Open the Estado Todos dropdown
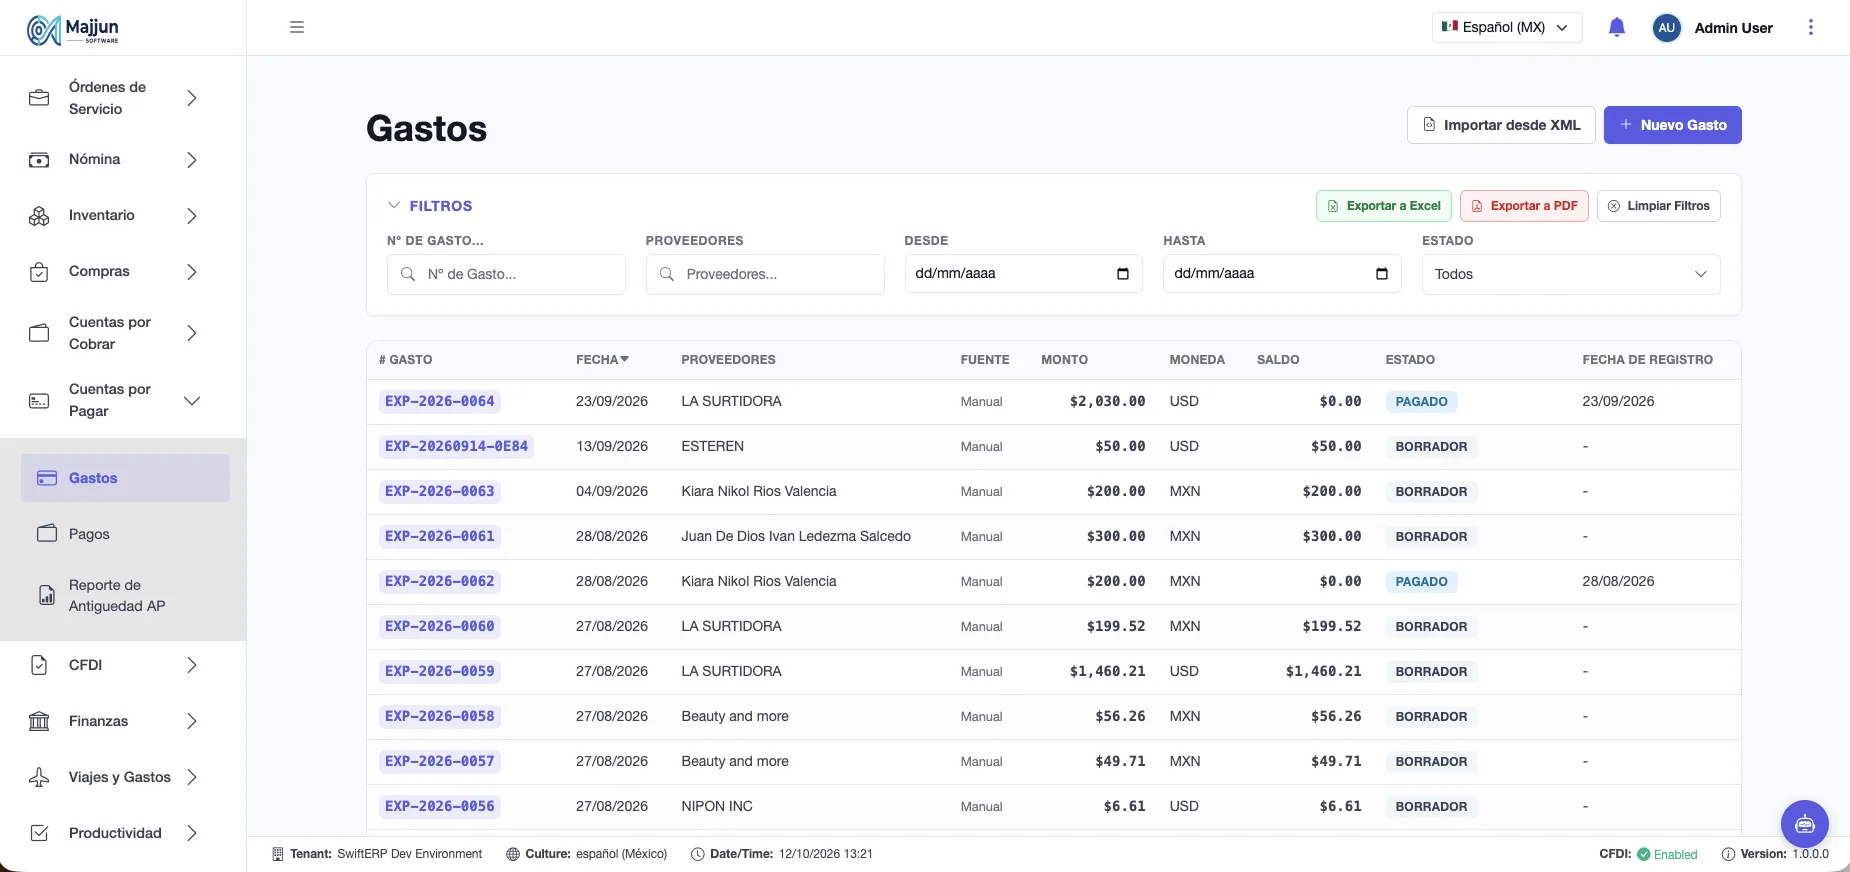Viewport: 1850px width, 872px height. pyautogui.click(x=1571, y=274)
